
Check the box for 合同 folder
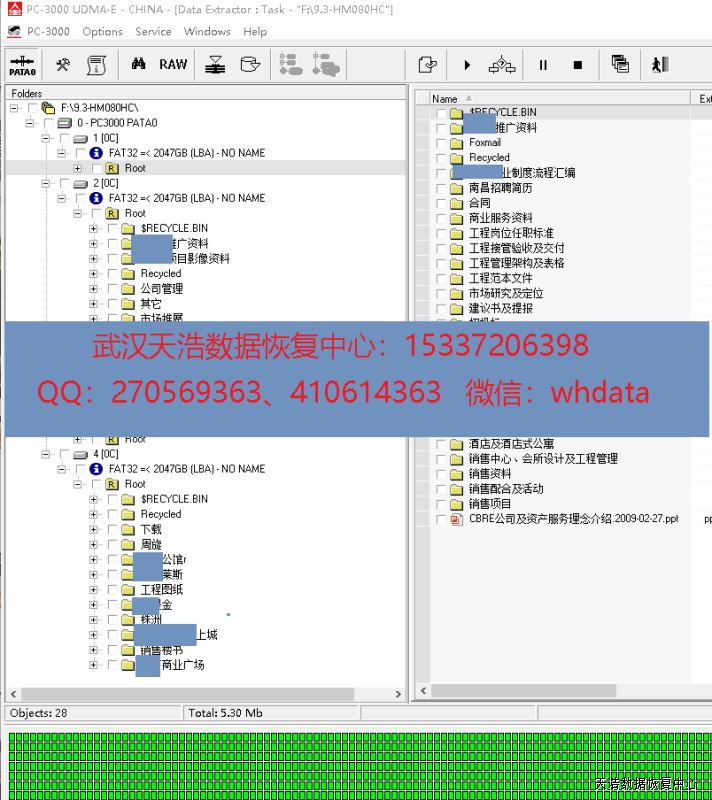point(441,203)
